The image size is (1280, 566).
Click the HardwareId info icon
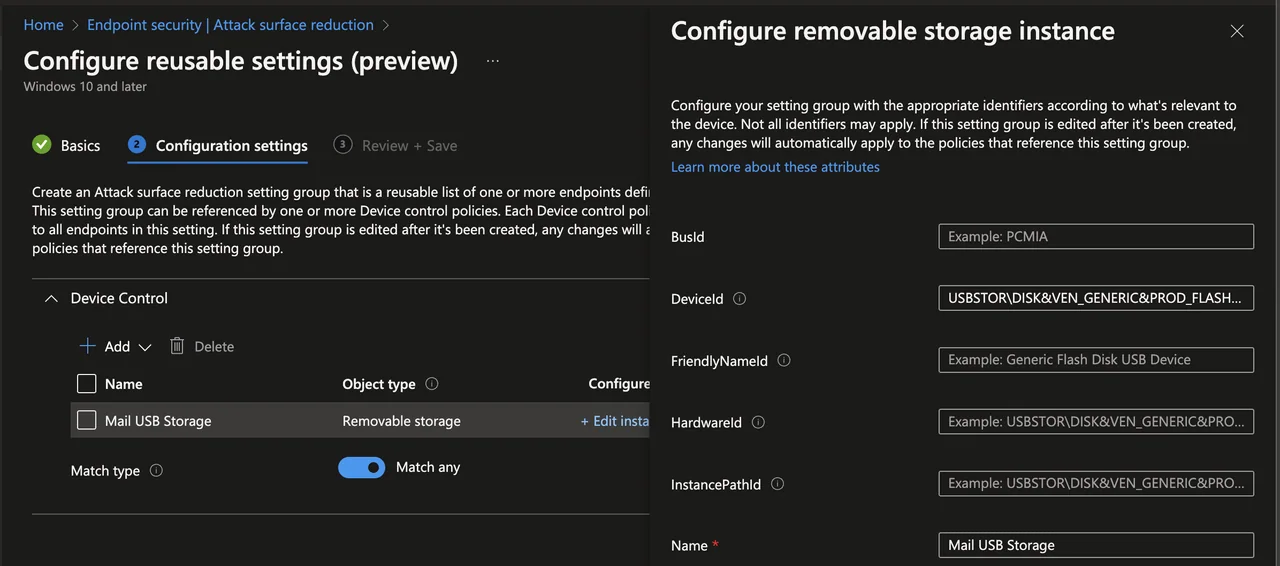[758, 422]
